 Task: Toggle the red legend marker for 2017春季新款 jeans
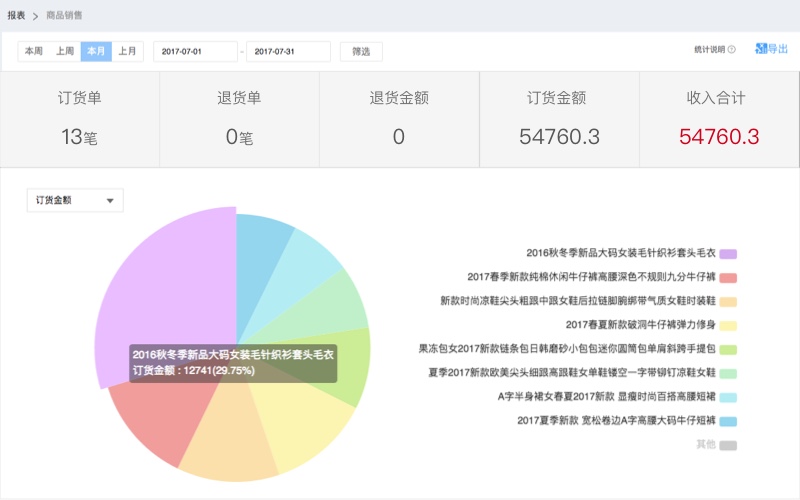728,277
